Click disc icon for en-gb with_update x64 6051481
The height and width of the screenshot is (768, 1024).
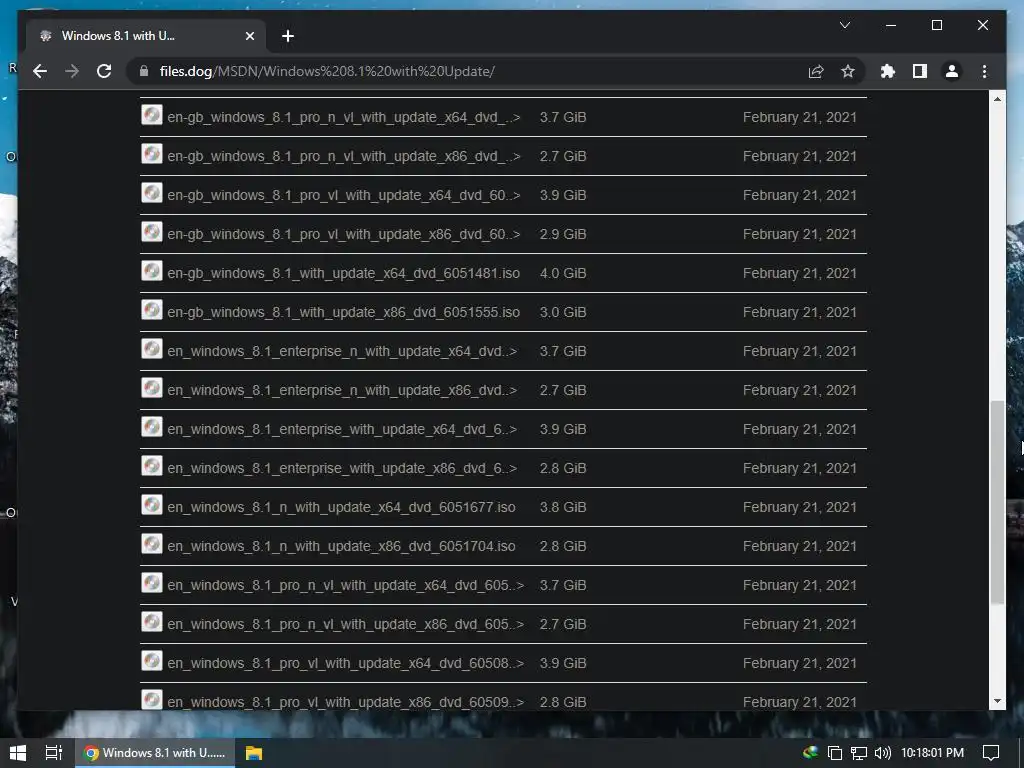click(152, 270)
